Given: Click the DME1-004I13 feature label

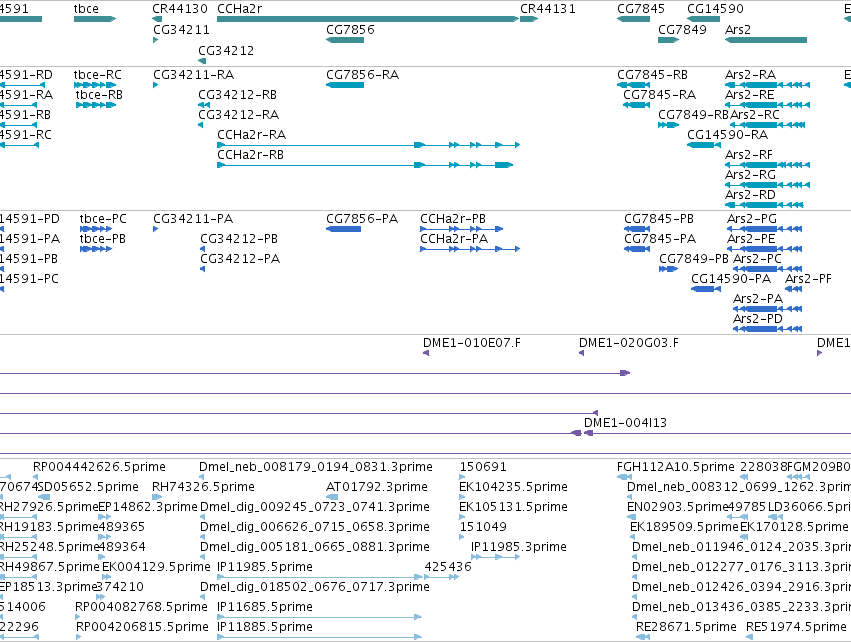Looking at the screenshot, I should (x=625, y=423).
